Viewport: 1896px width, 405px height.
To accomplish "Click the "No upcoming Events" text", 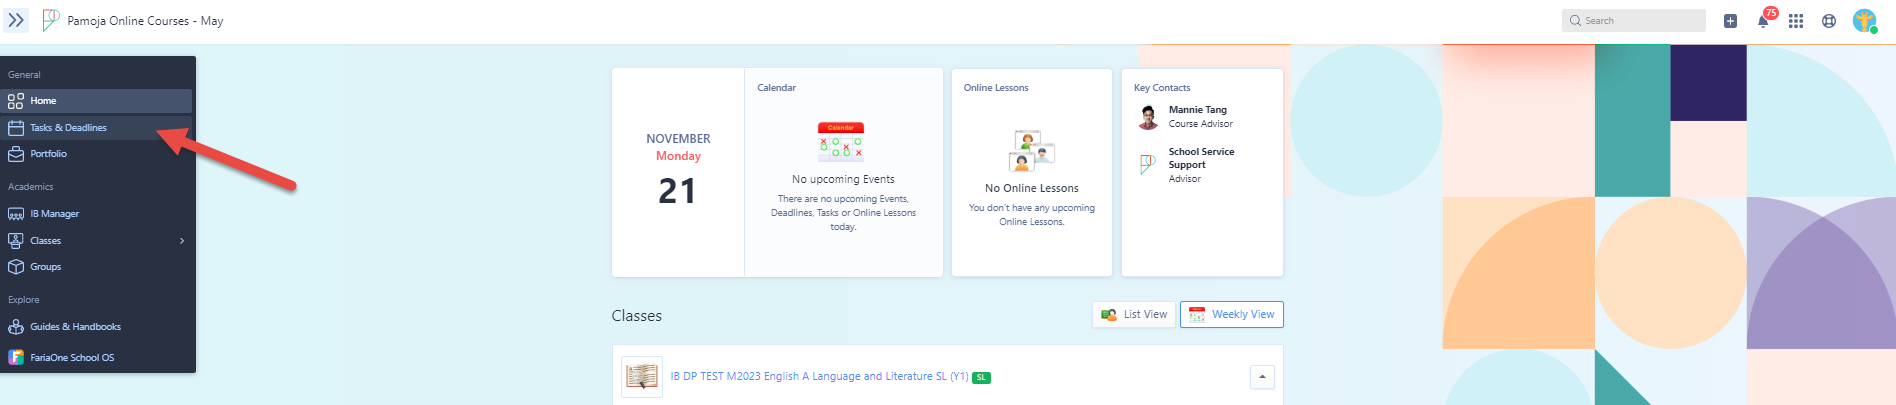I will click(843, 180).
